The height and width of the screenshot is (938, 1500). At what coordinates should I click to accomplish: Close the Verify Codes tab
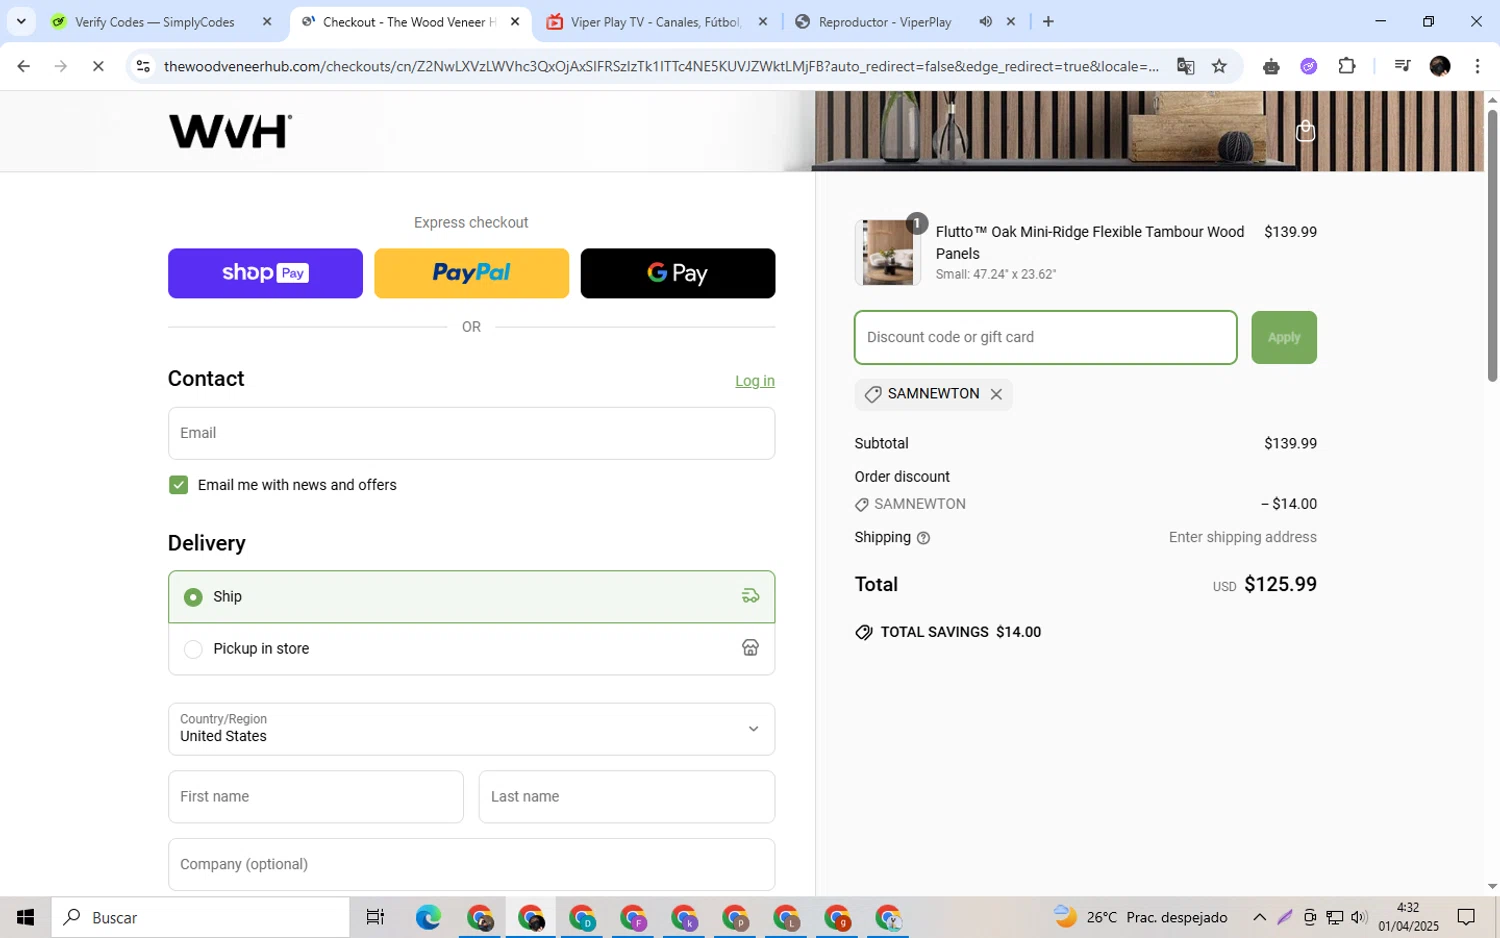267,21
